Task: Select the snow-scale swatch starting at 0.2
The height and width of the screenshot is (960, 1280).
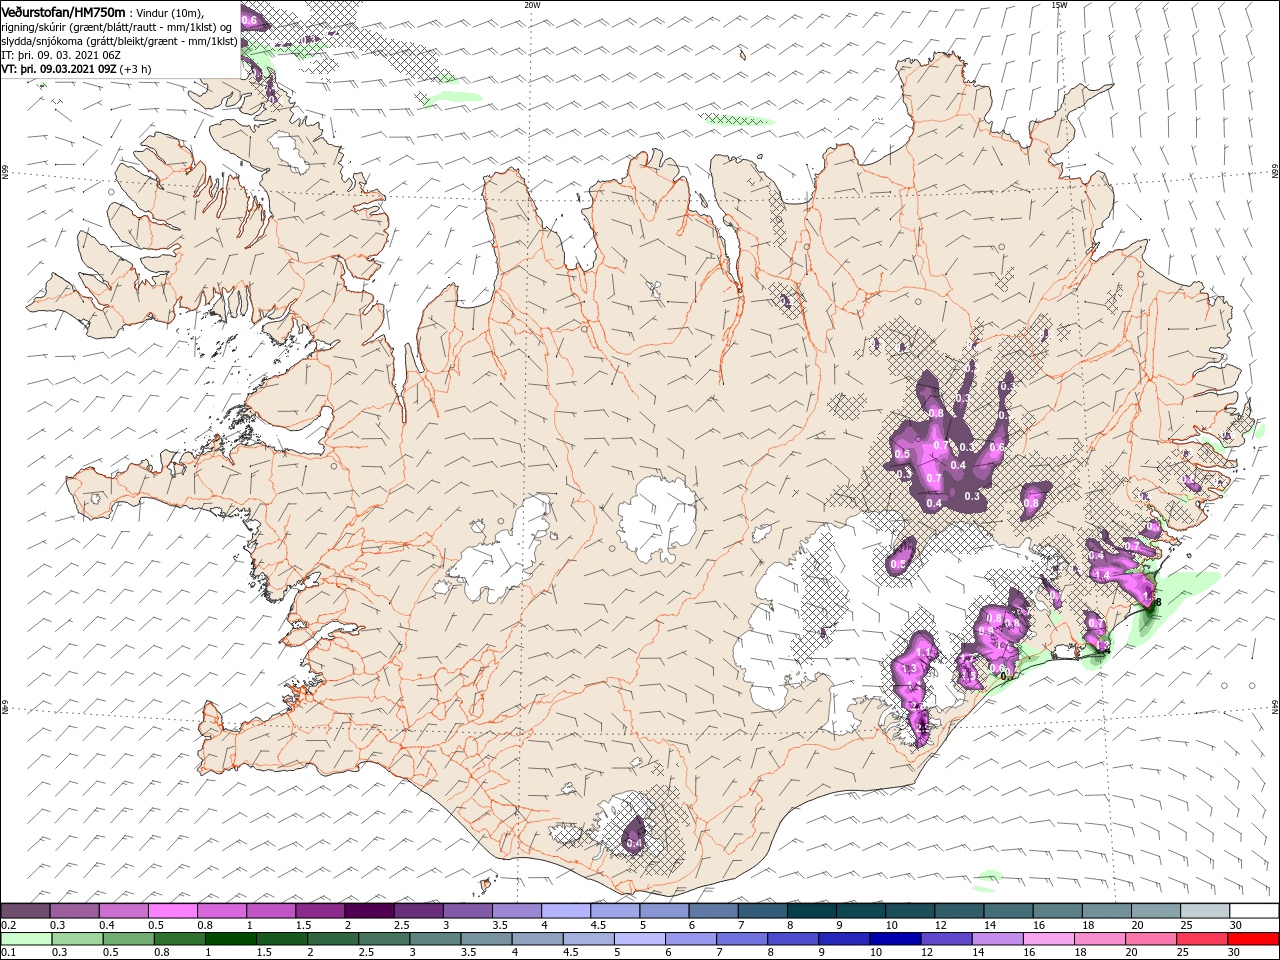Action: (25, 911)
